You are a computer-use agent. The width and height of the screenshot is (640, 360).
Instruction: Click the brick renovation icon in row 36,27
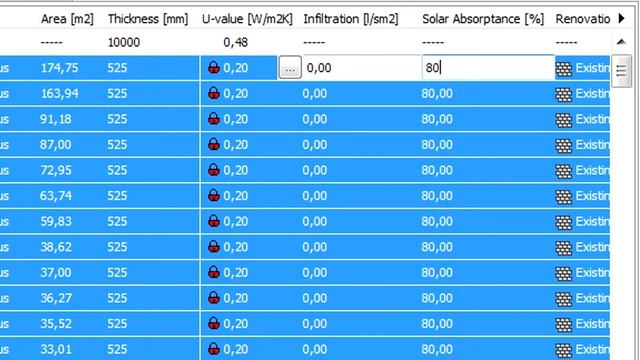[564, 300]
